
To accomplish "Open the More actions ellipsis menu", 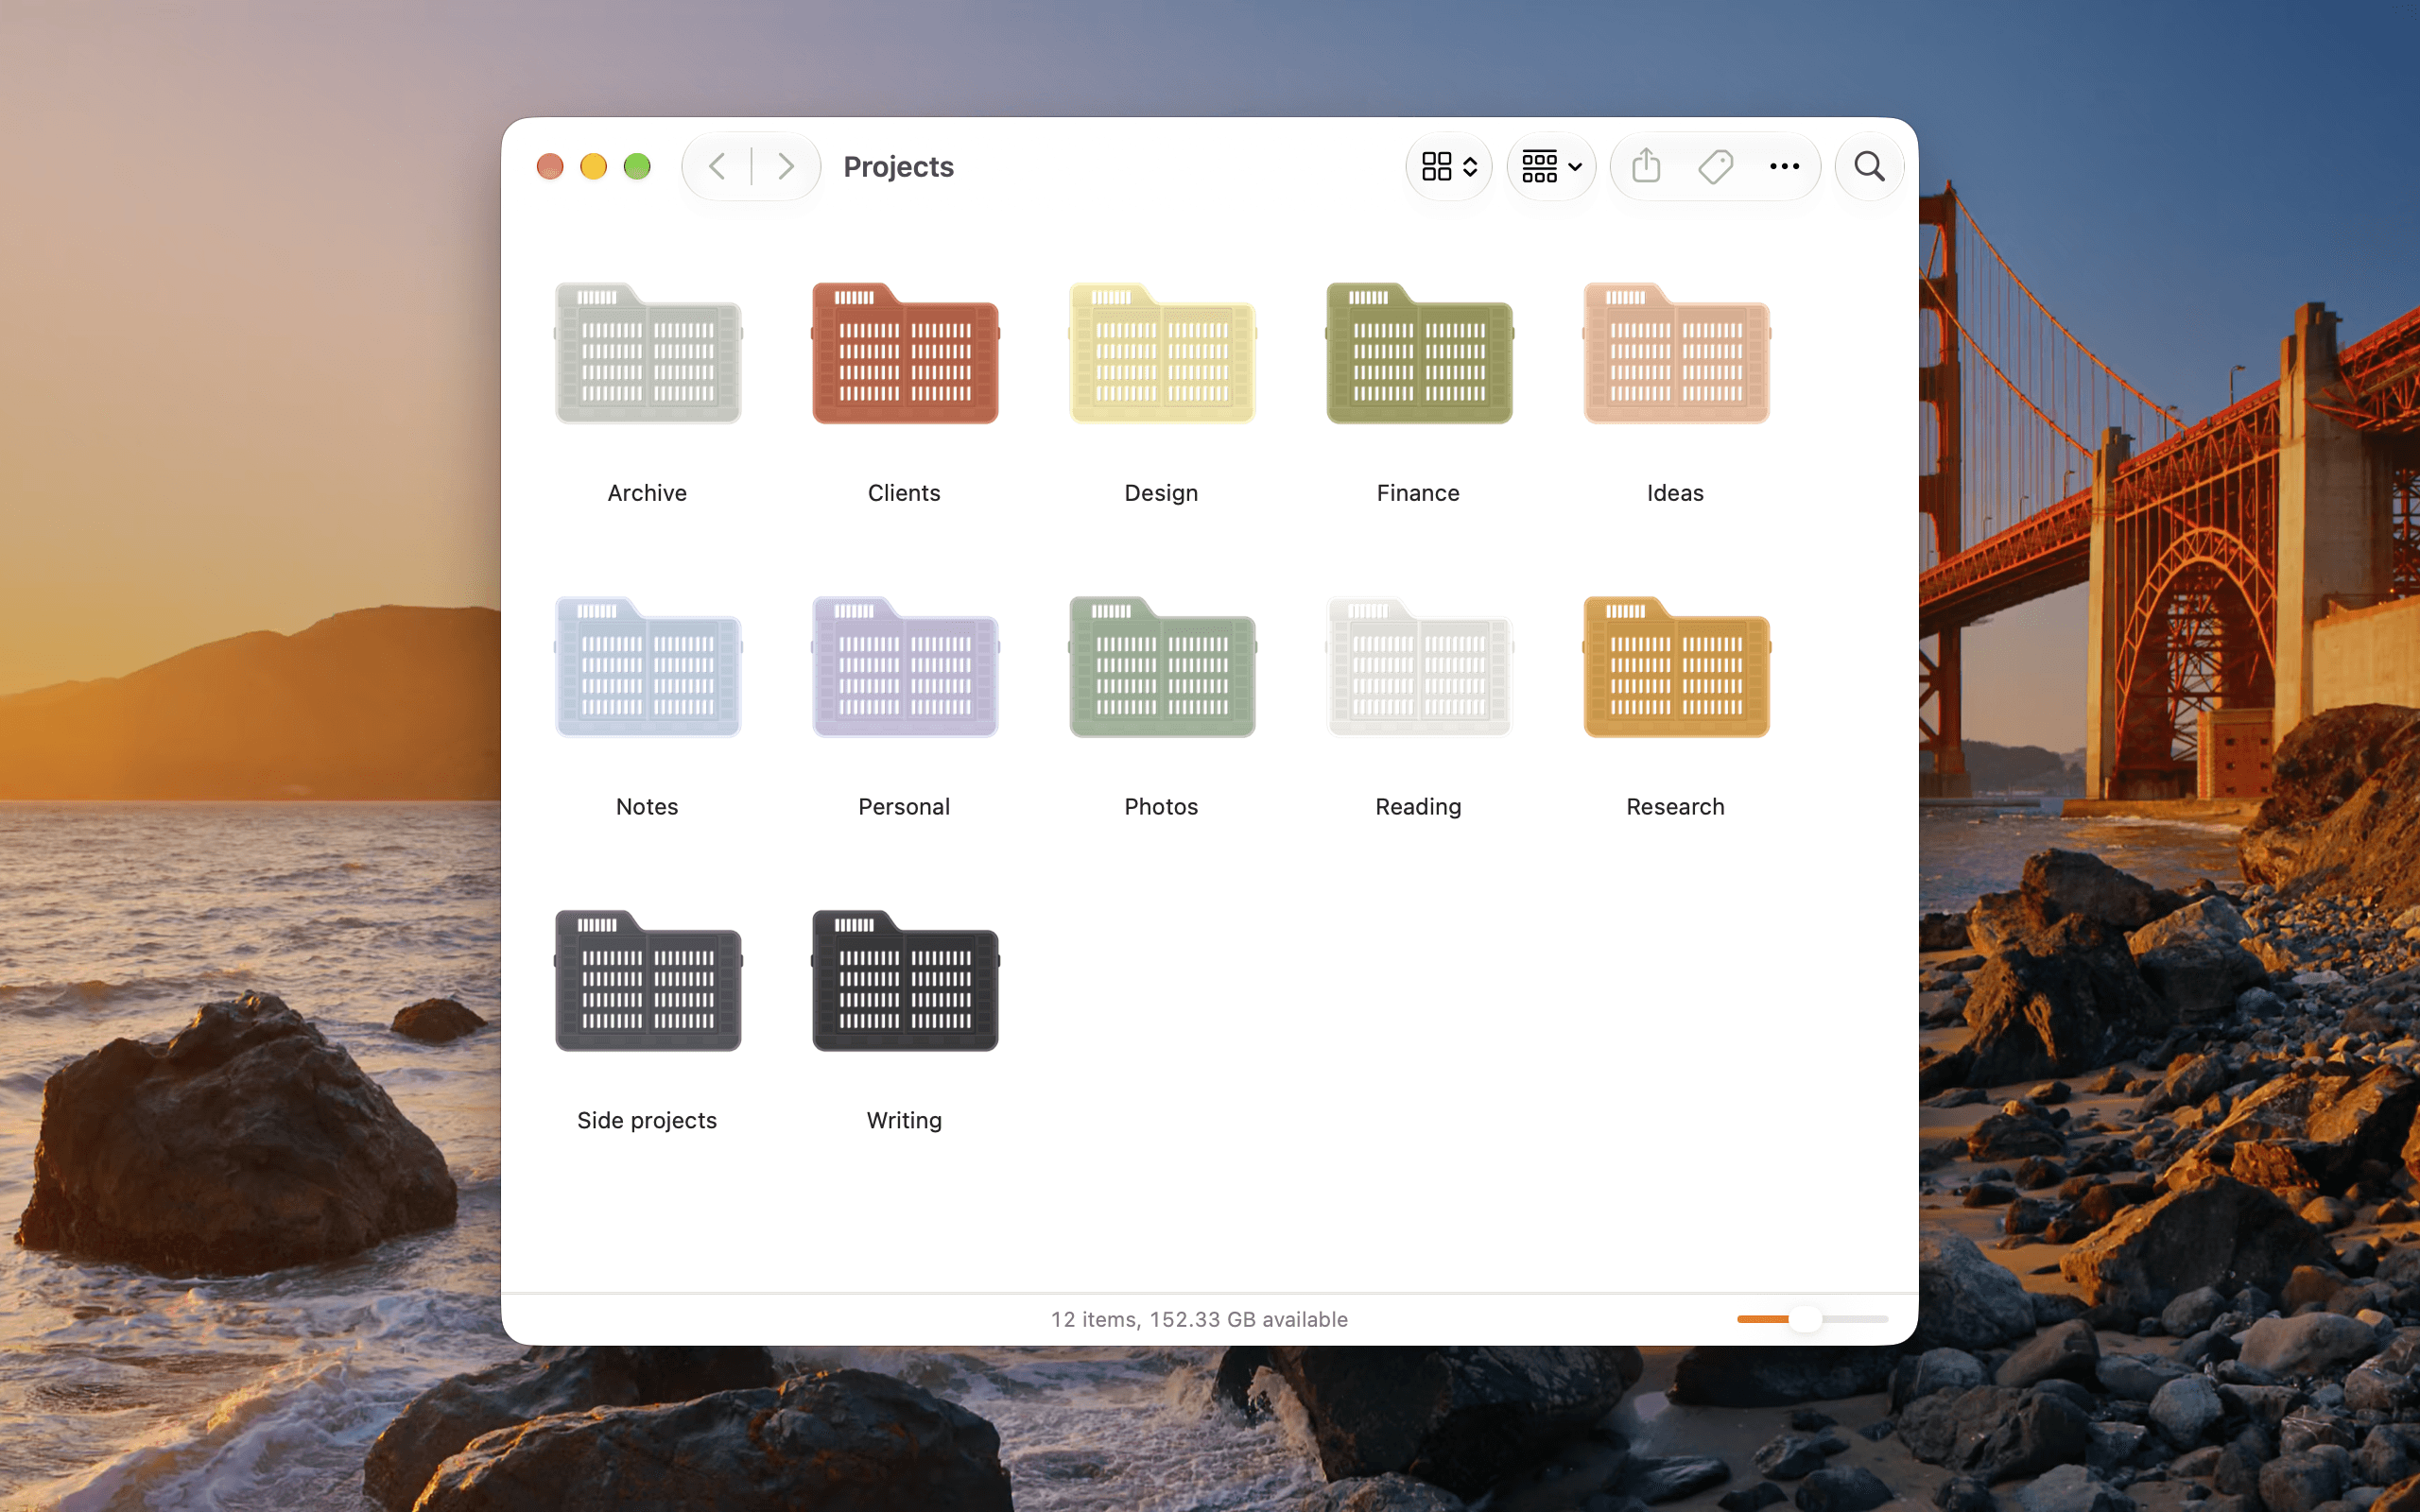I will click(x=1784, y=166).
